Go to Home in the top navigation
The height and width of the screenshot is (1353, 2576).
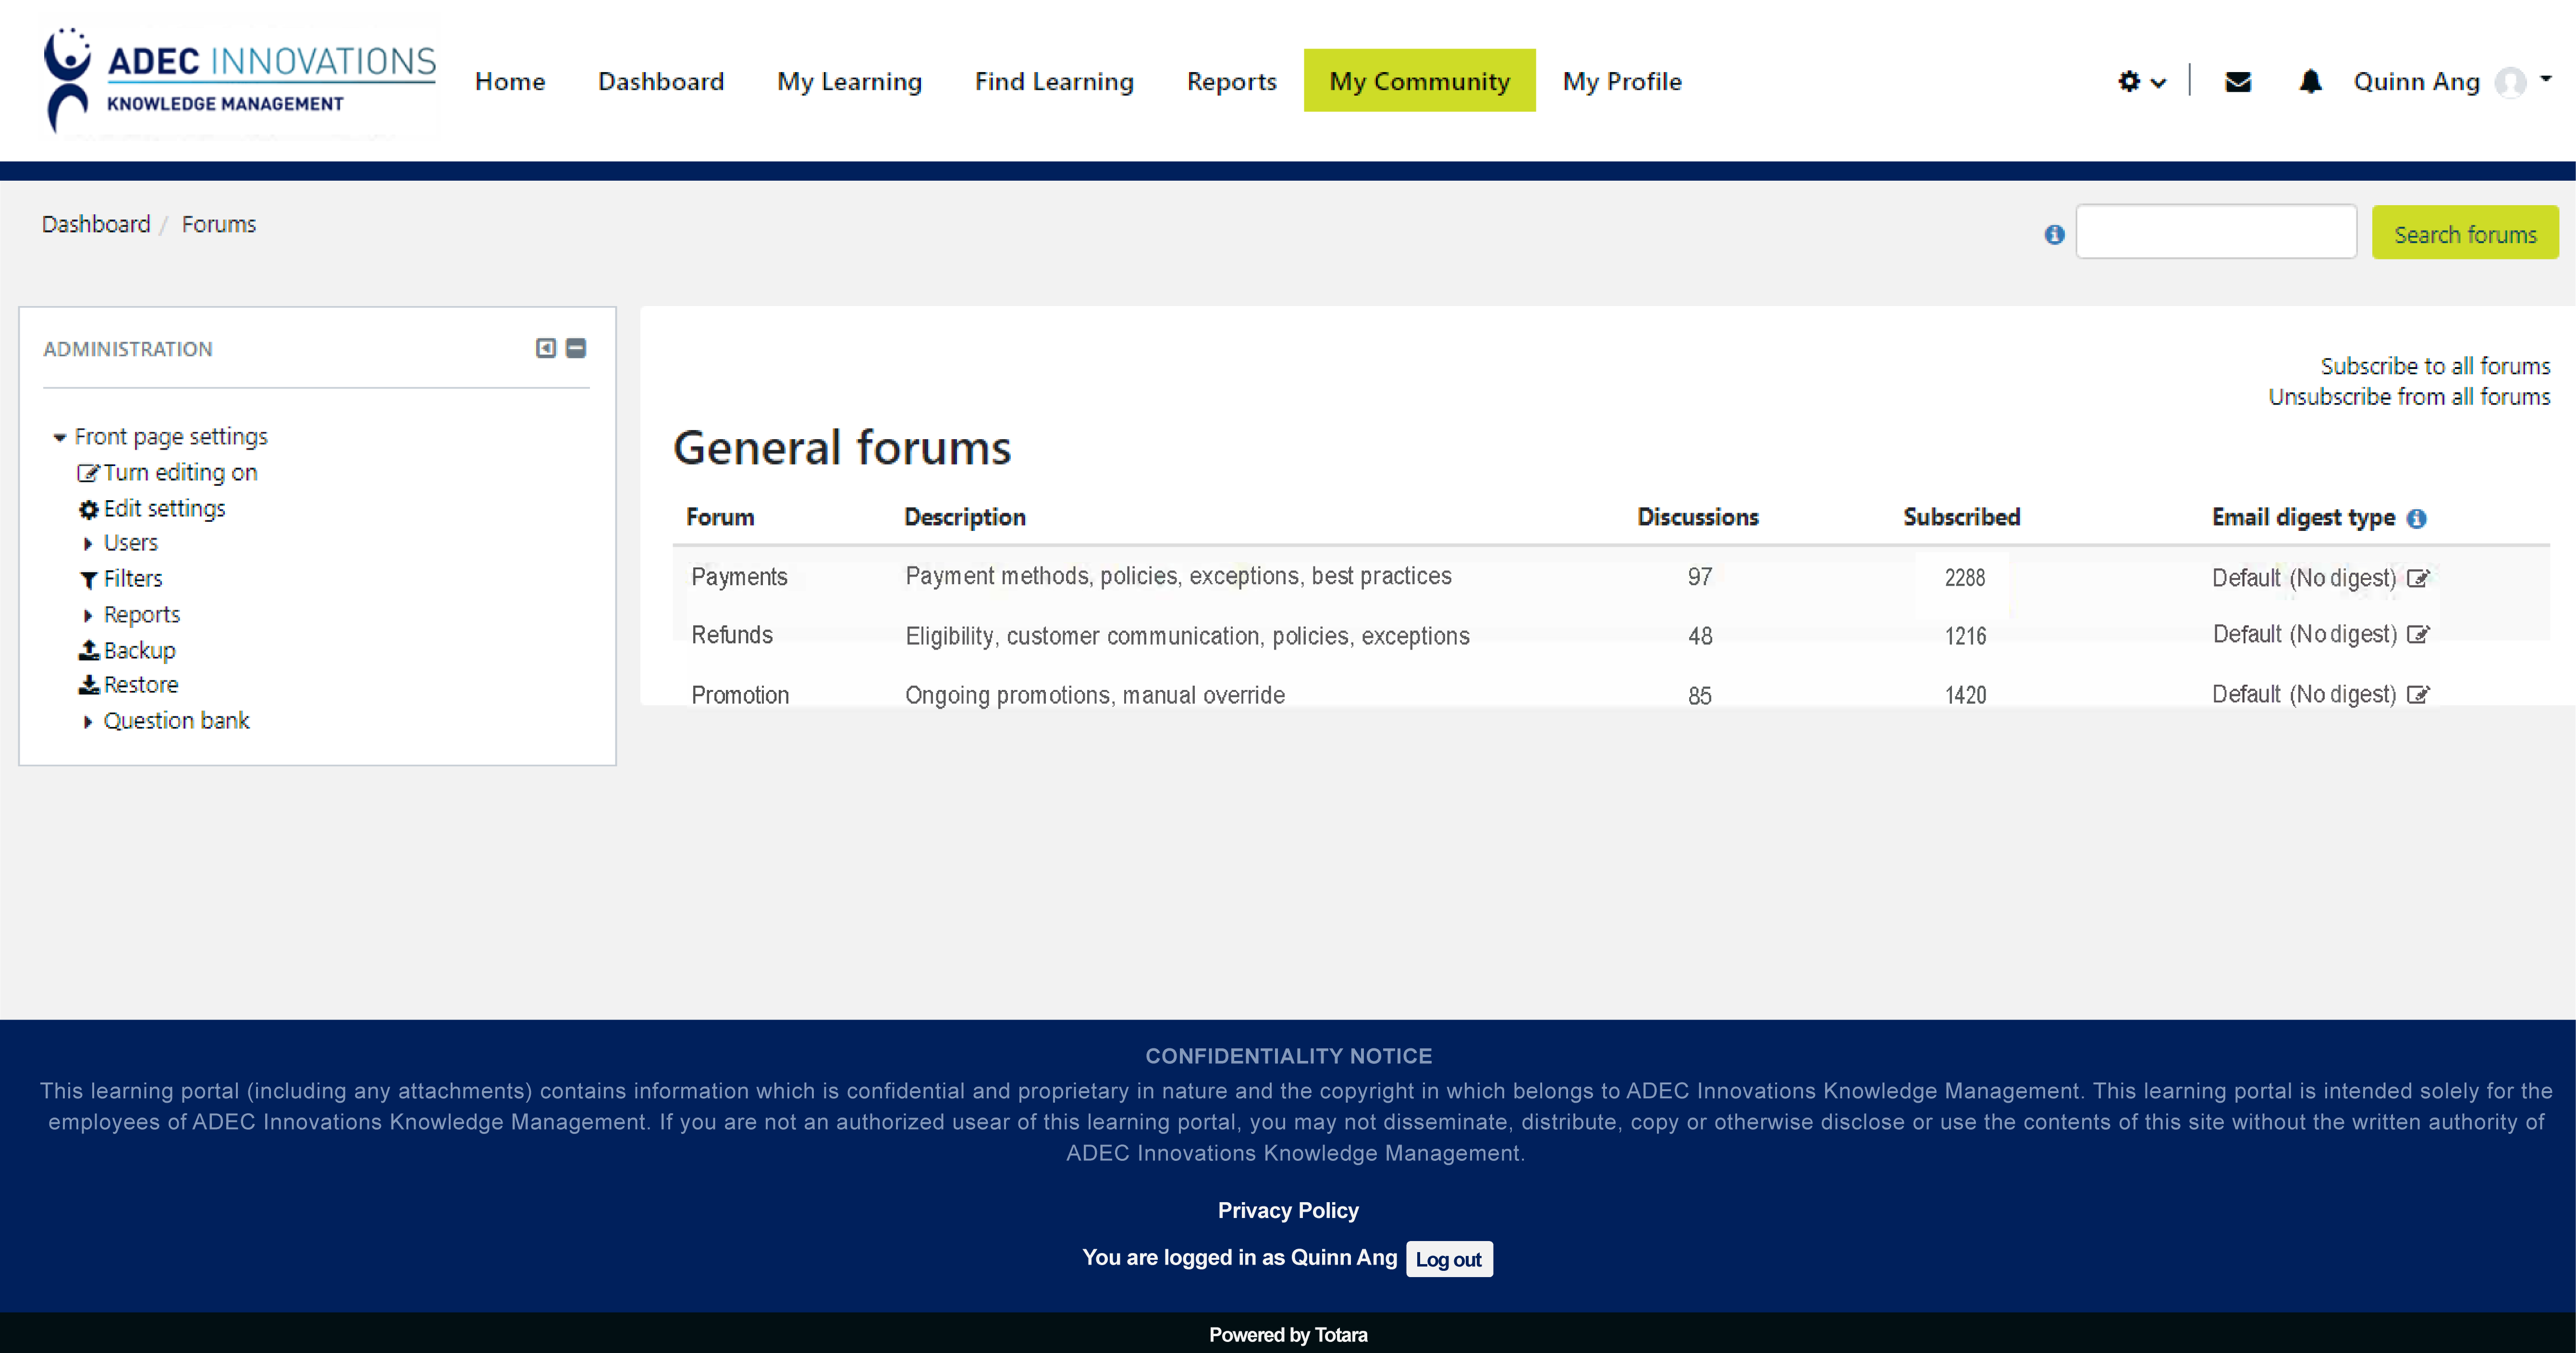click(x=510, y=81)
